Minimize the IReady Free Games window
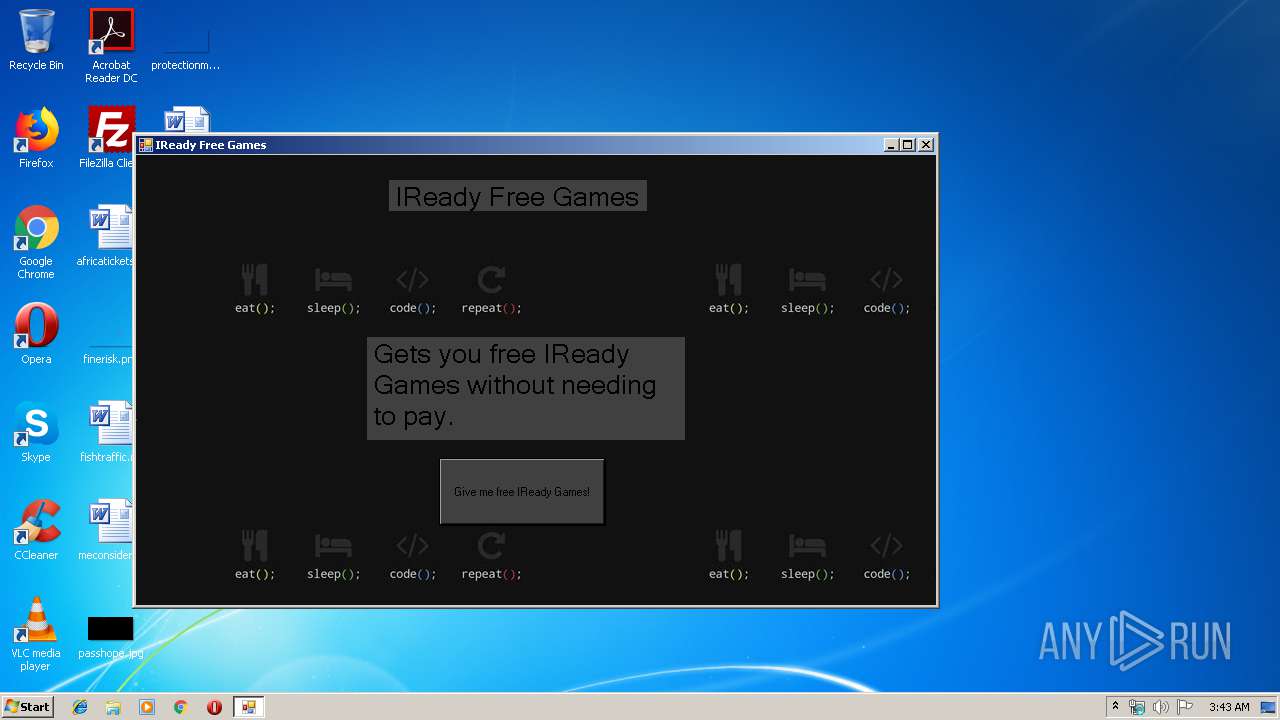The width and height of the screenshot is (1280, 720). coord(891,145)
